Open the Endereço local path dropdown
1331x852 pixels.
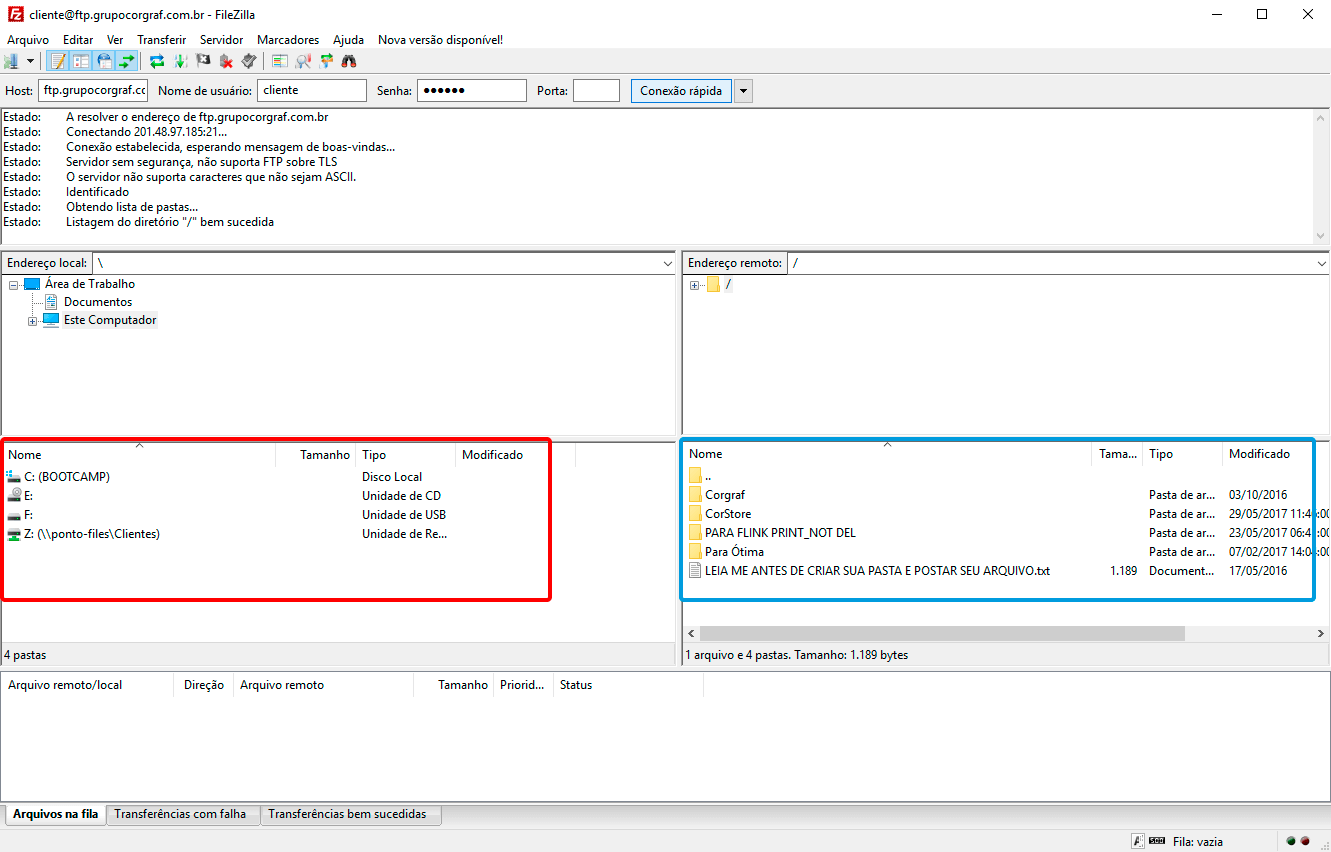(668, 263)
